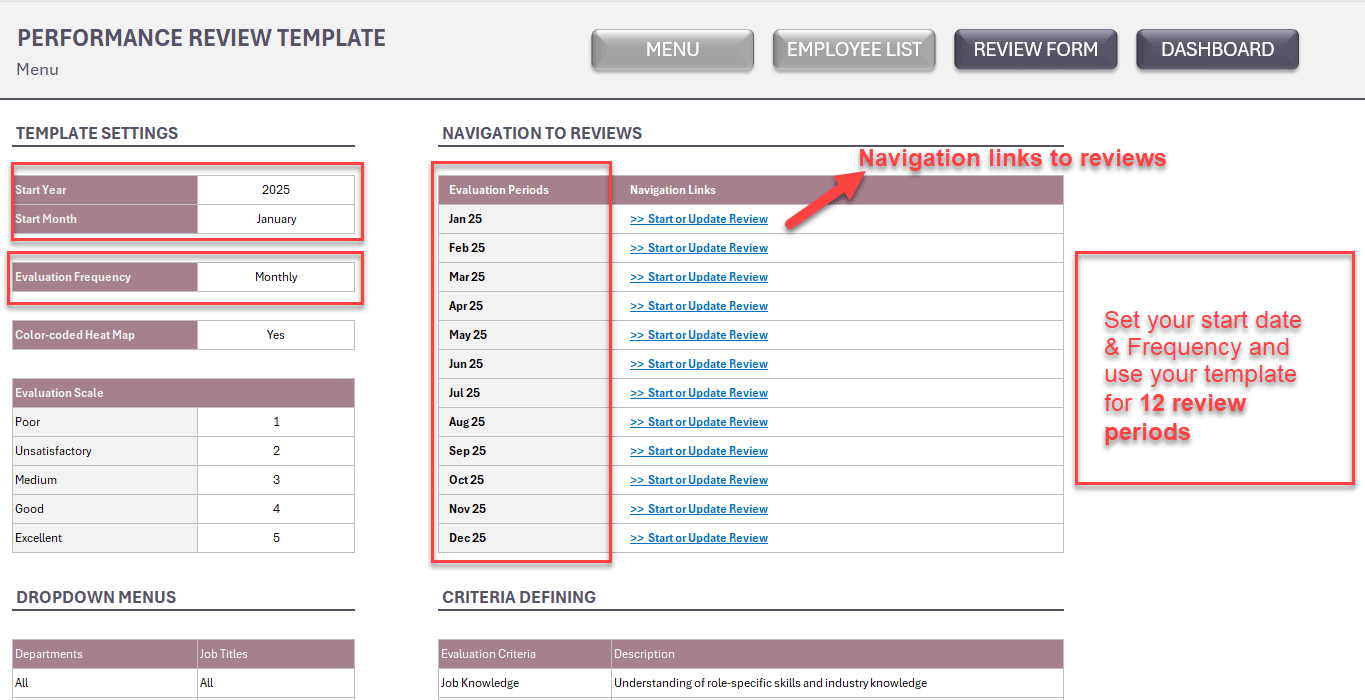Click the Dec 25 review link
The width and height of the screenshot is (1365, 700).
(699, 538)
